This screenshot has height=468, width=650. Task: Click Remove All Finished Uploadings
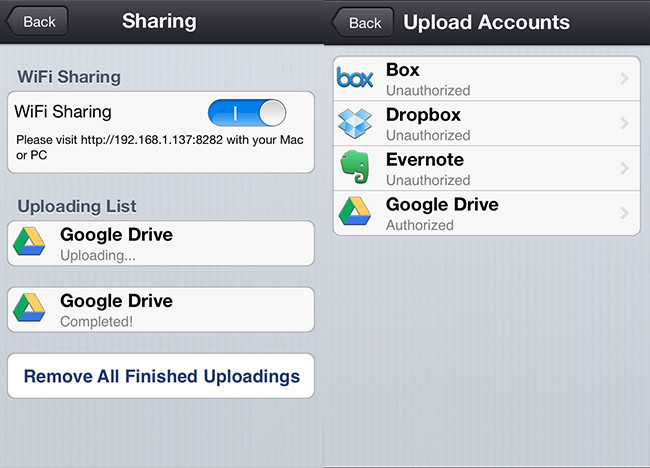(161, 376)
